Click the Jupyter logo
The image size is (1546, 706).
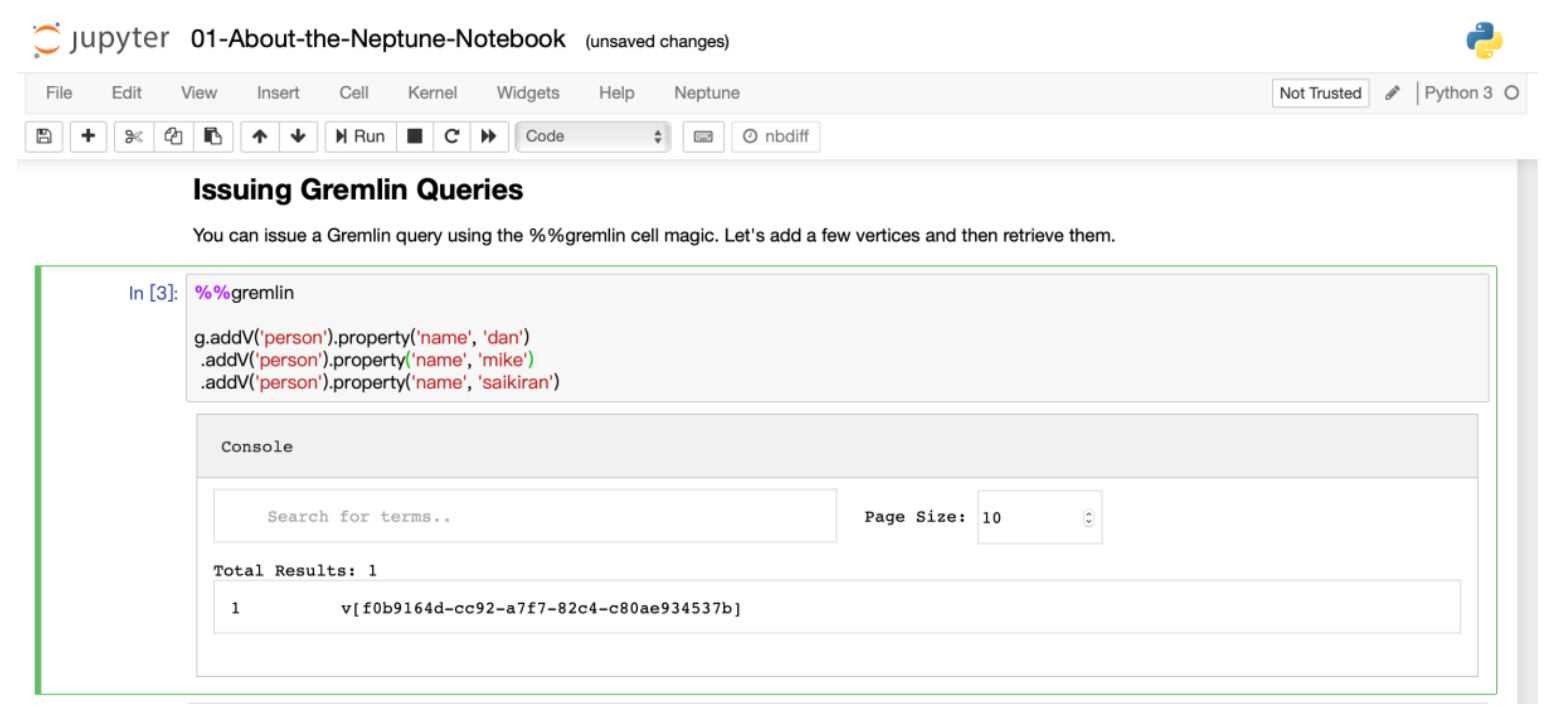[101, 39]
